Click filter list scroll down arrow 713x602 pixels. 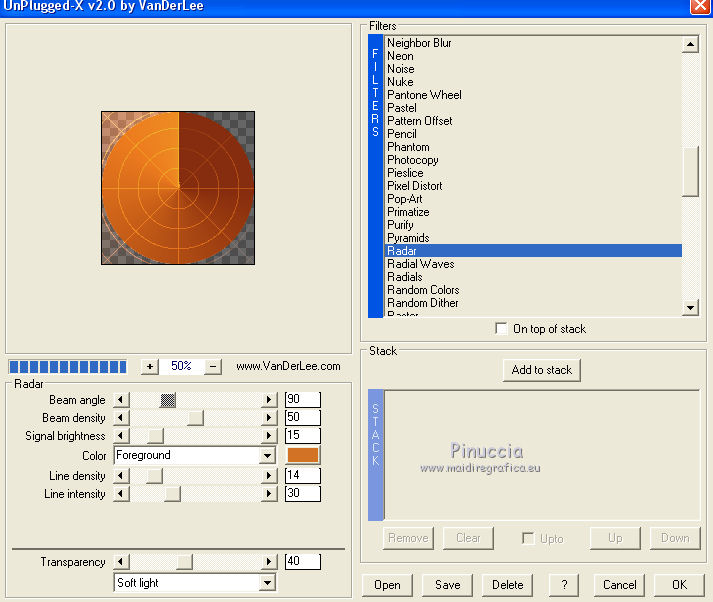click(690, 308)
